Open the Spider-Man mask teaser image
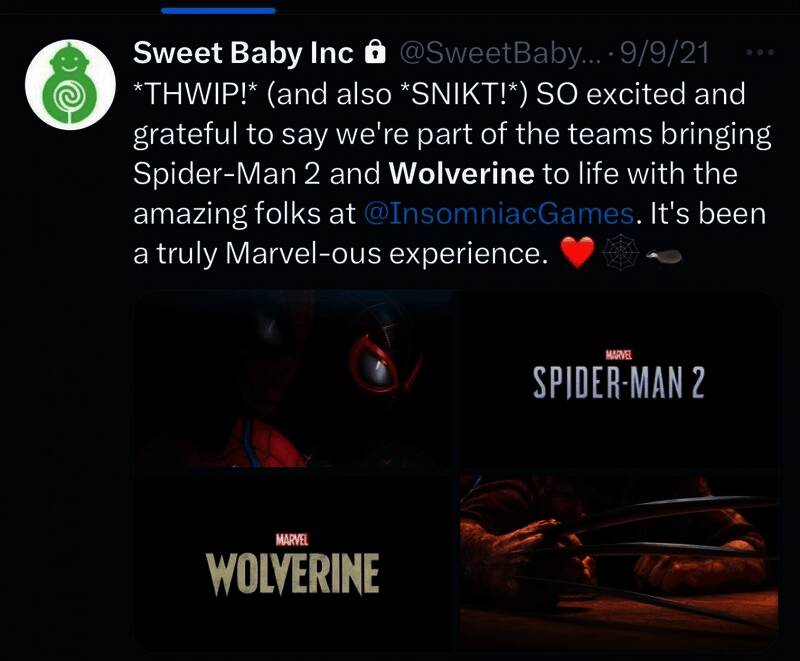 pos(294,379)
